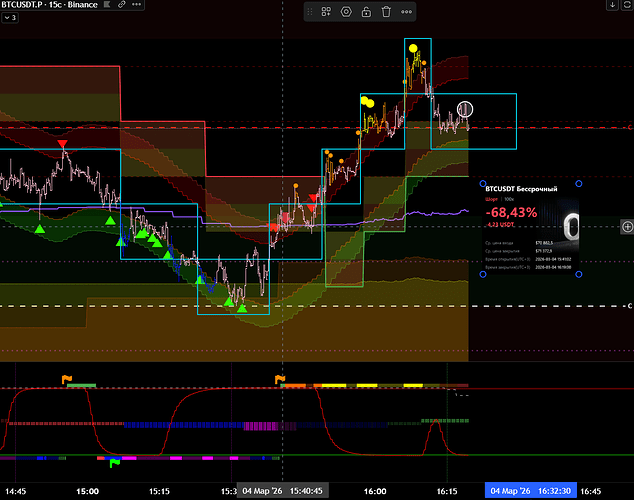Viewport: 634px width, 500px height.
Task: Click the BTCUSDT.P symbol title
Action: 30,6
